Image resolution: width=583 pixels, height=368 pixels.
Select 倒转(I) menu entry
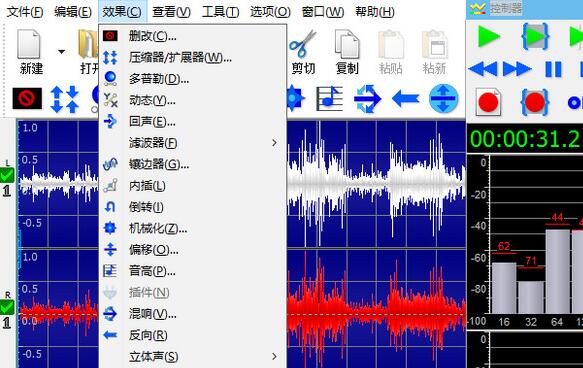[x=193, y=207]
